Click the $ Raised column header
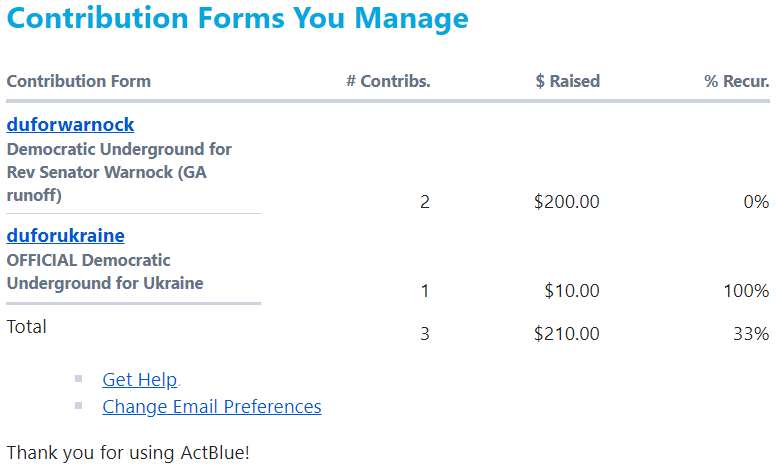The height and width of the screenshot is (470, 777). [567, 81]
